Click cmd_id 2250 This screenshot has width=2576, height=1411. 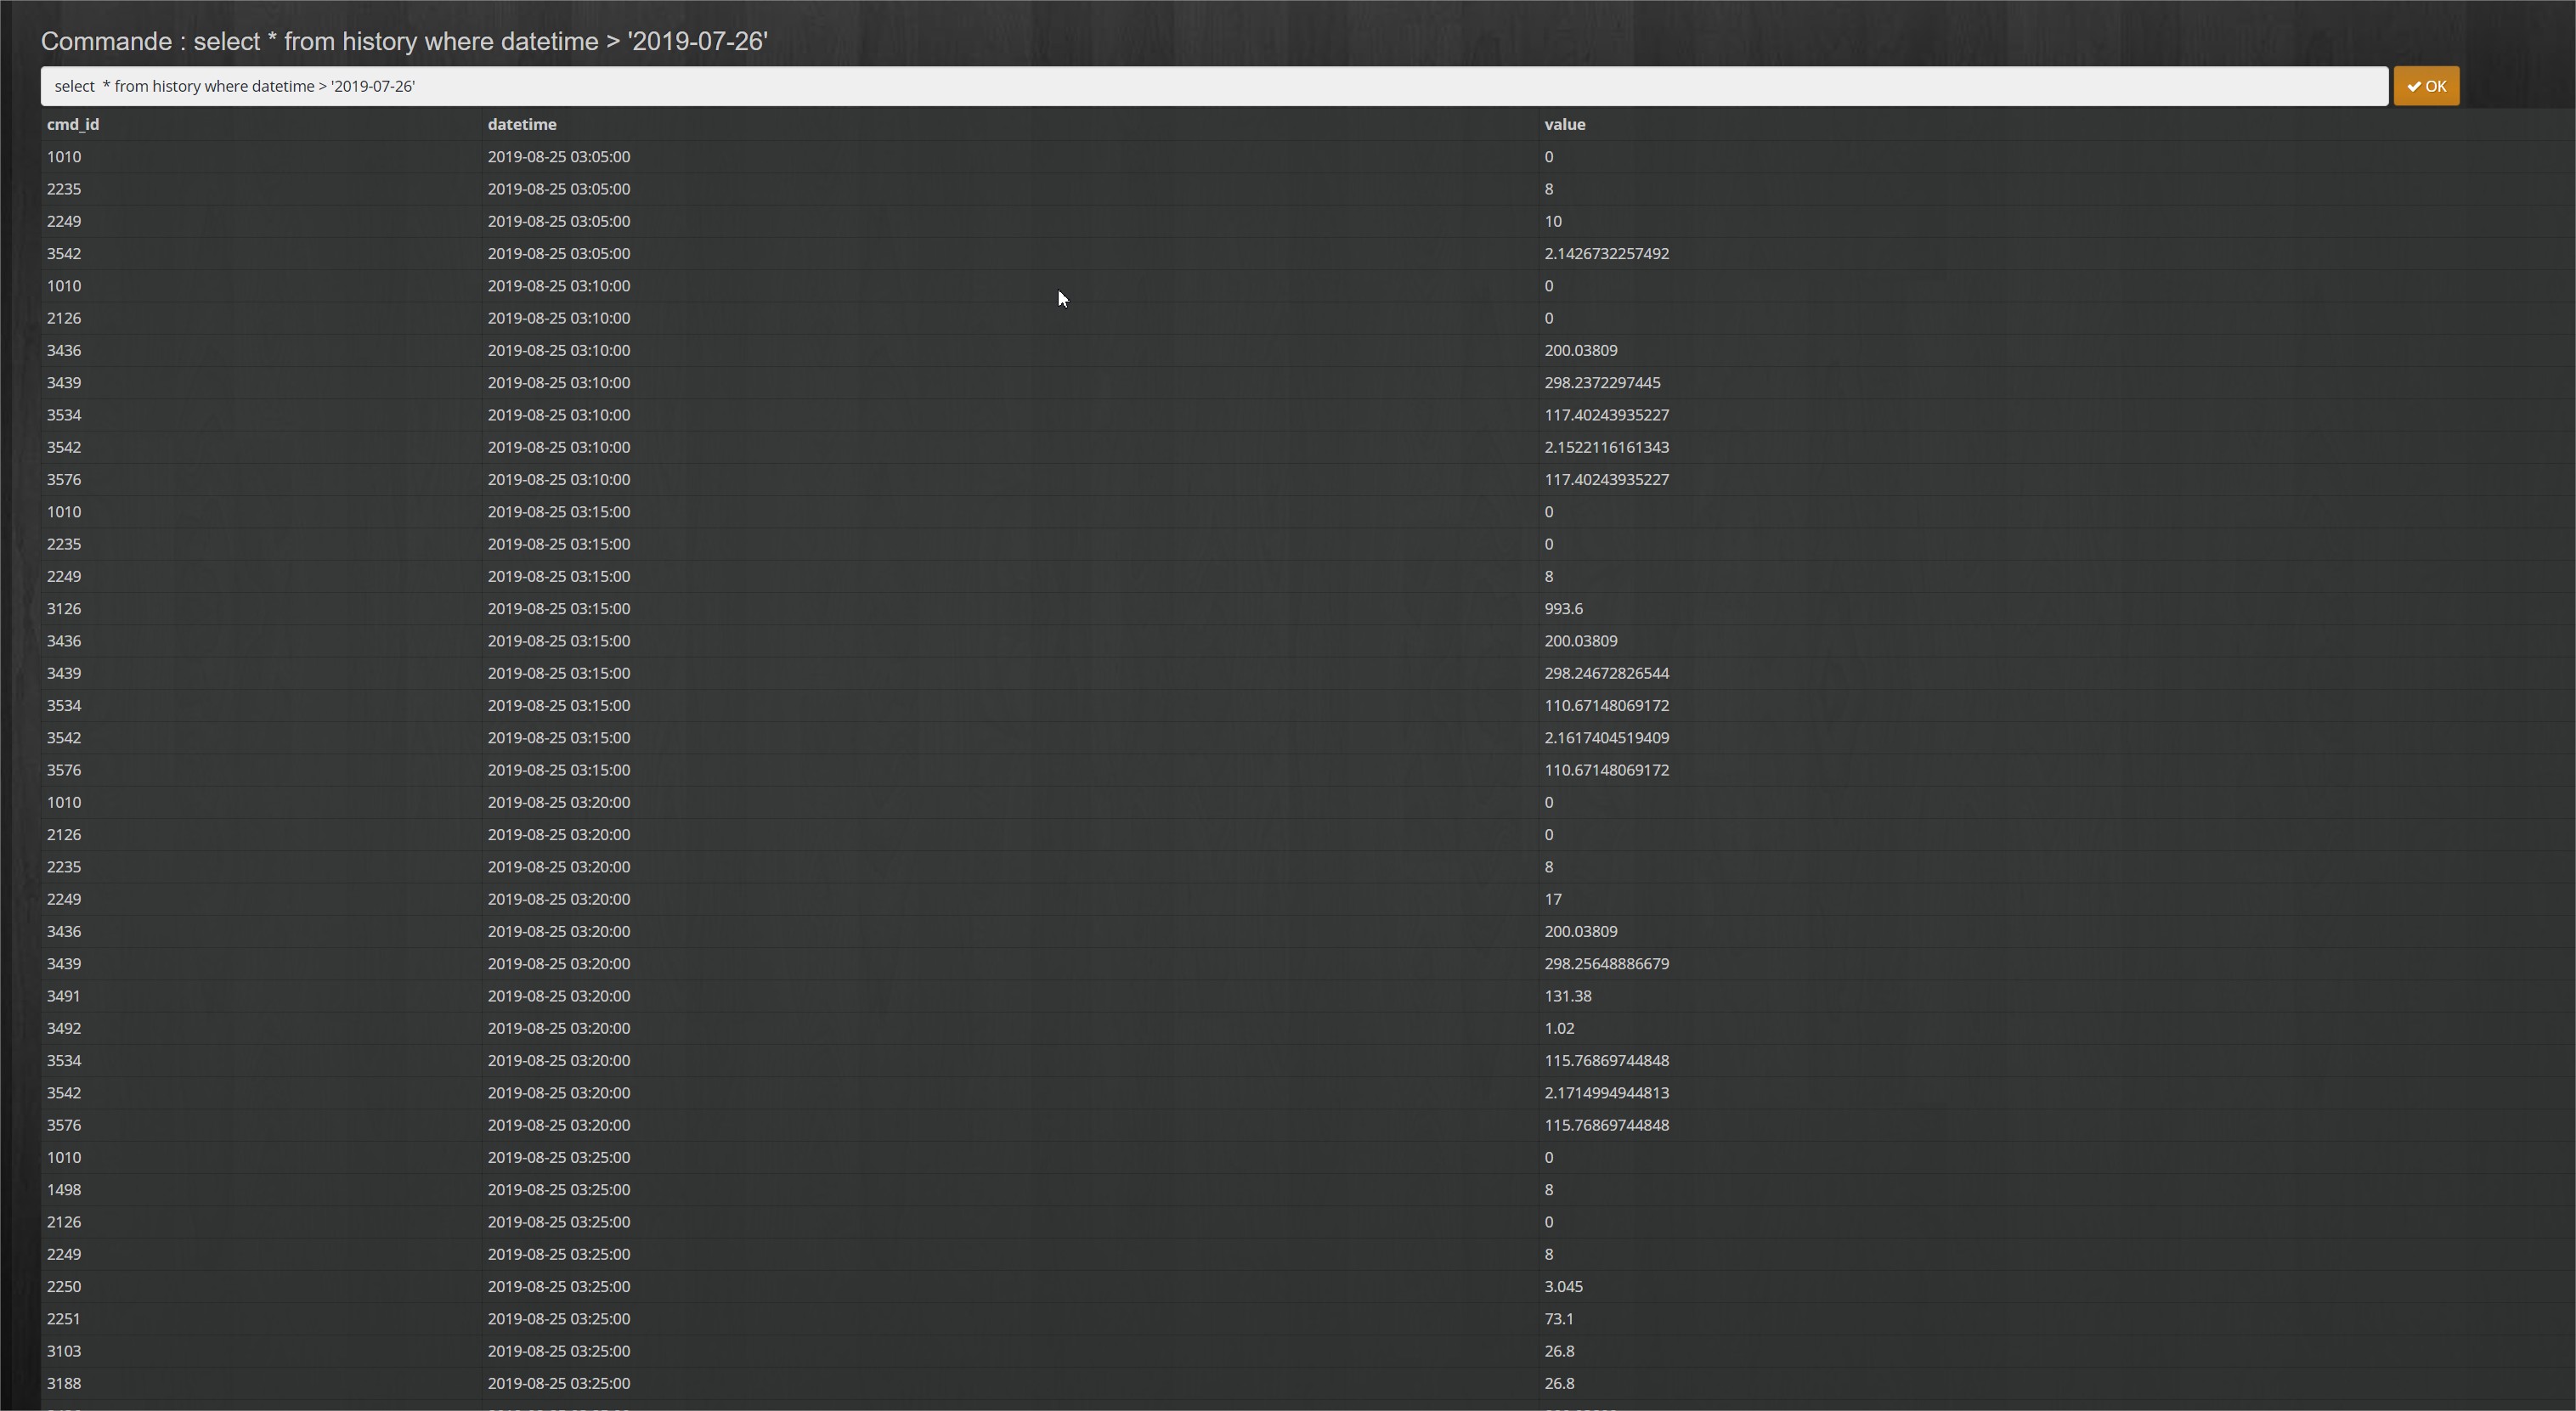[x=64, y=1287]
